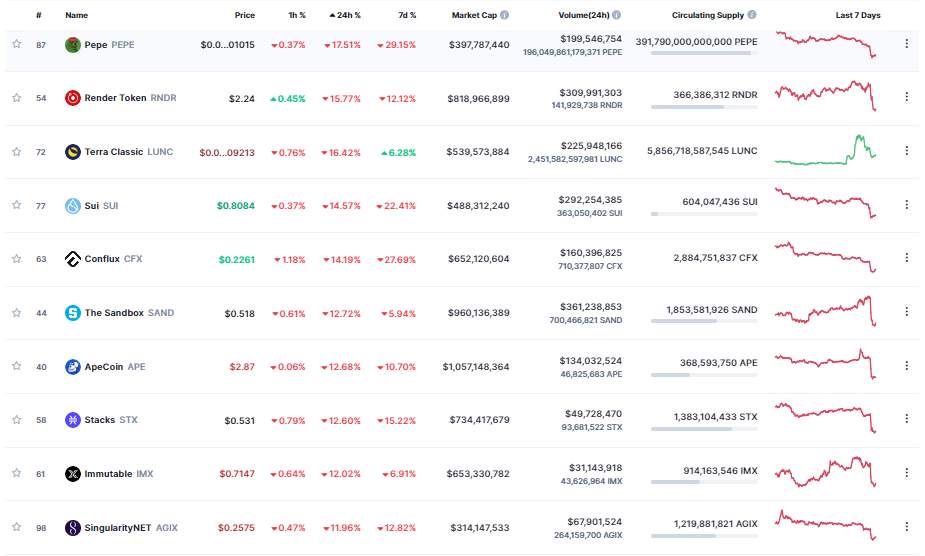Show Market Cap info tooltip icon
925x556 pixels.
coord(504,15)
